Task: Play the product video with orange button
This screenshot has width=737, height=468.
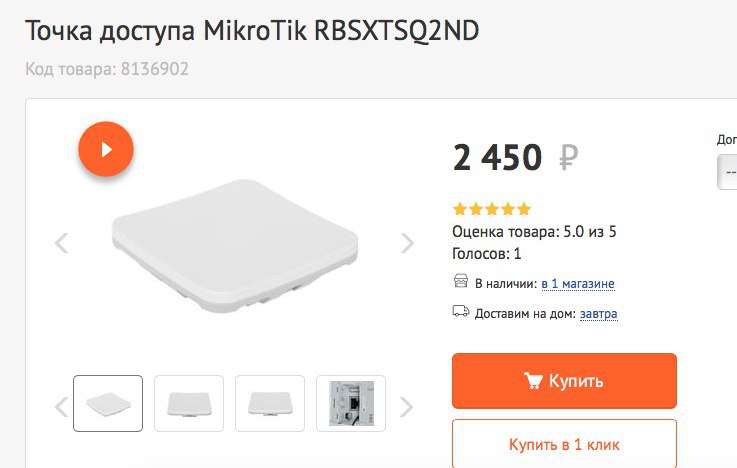Action: pyautogui.click(x=106, y=149)
